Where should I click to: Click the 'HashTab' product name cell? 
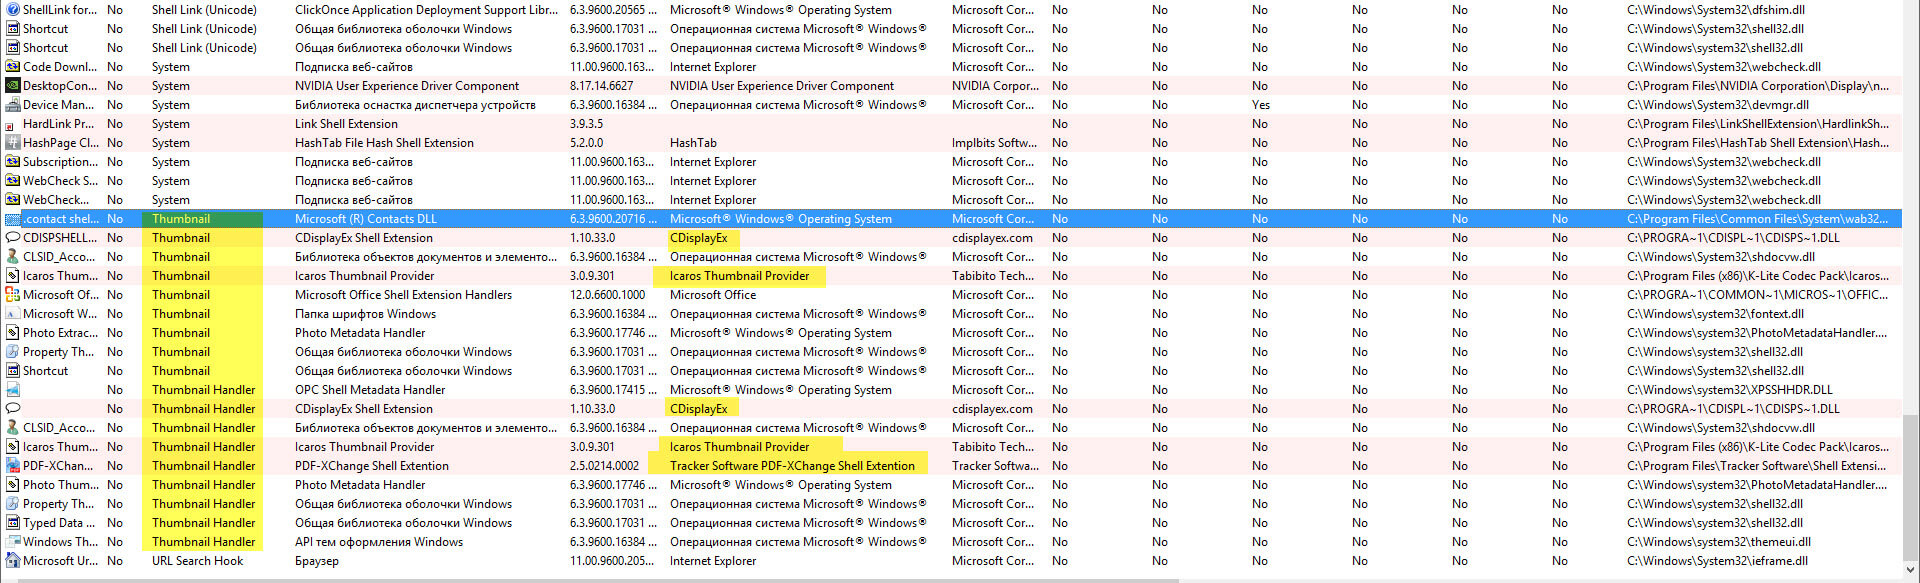tap(693, 143)
